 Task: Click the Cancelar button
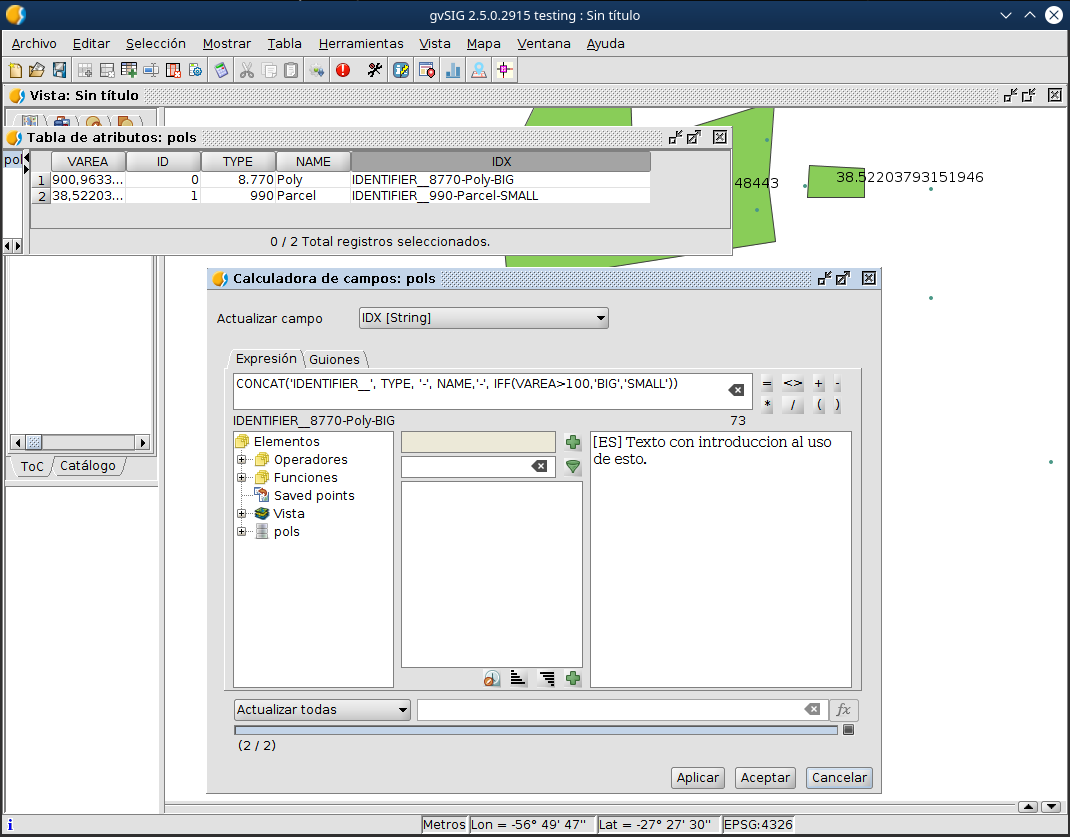coord(839,778)
